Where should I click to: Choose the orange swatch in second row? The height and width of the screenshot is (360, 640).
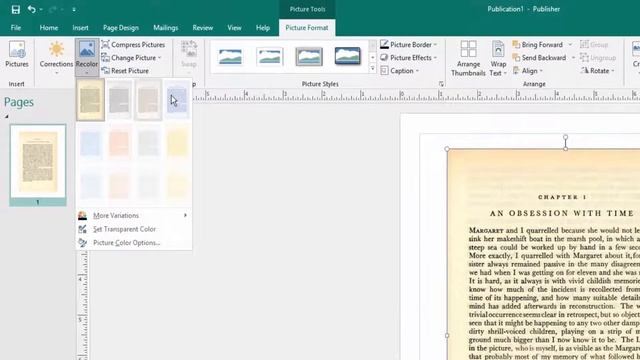coord(119,143)
